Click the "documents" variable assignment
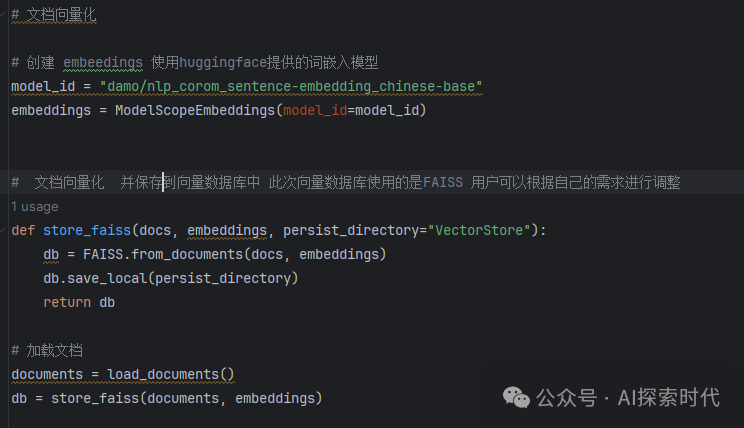The image size is (744, 428). tap(47, 375)
